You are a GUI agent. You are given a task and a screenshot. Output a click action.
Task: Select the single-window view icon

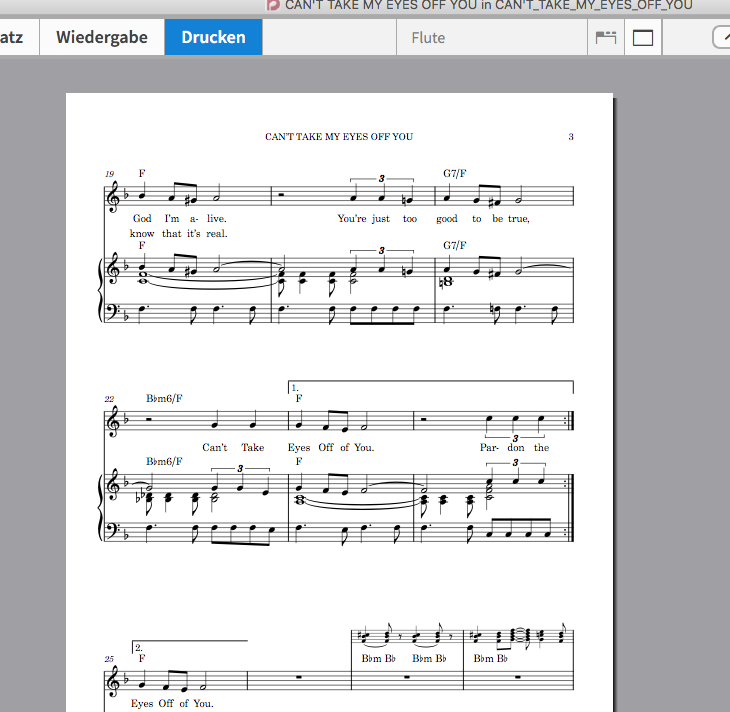coord(643,38)
